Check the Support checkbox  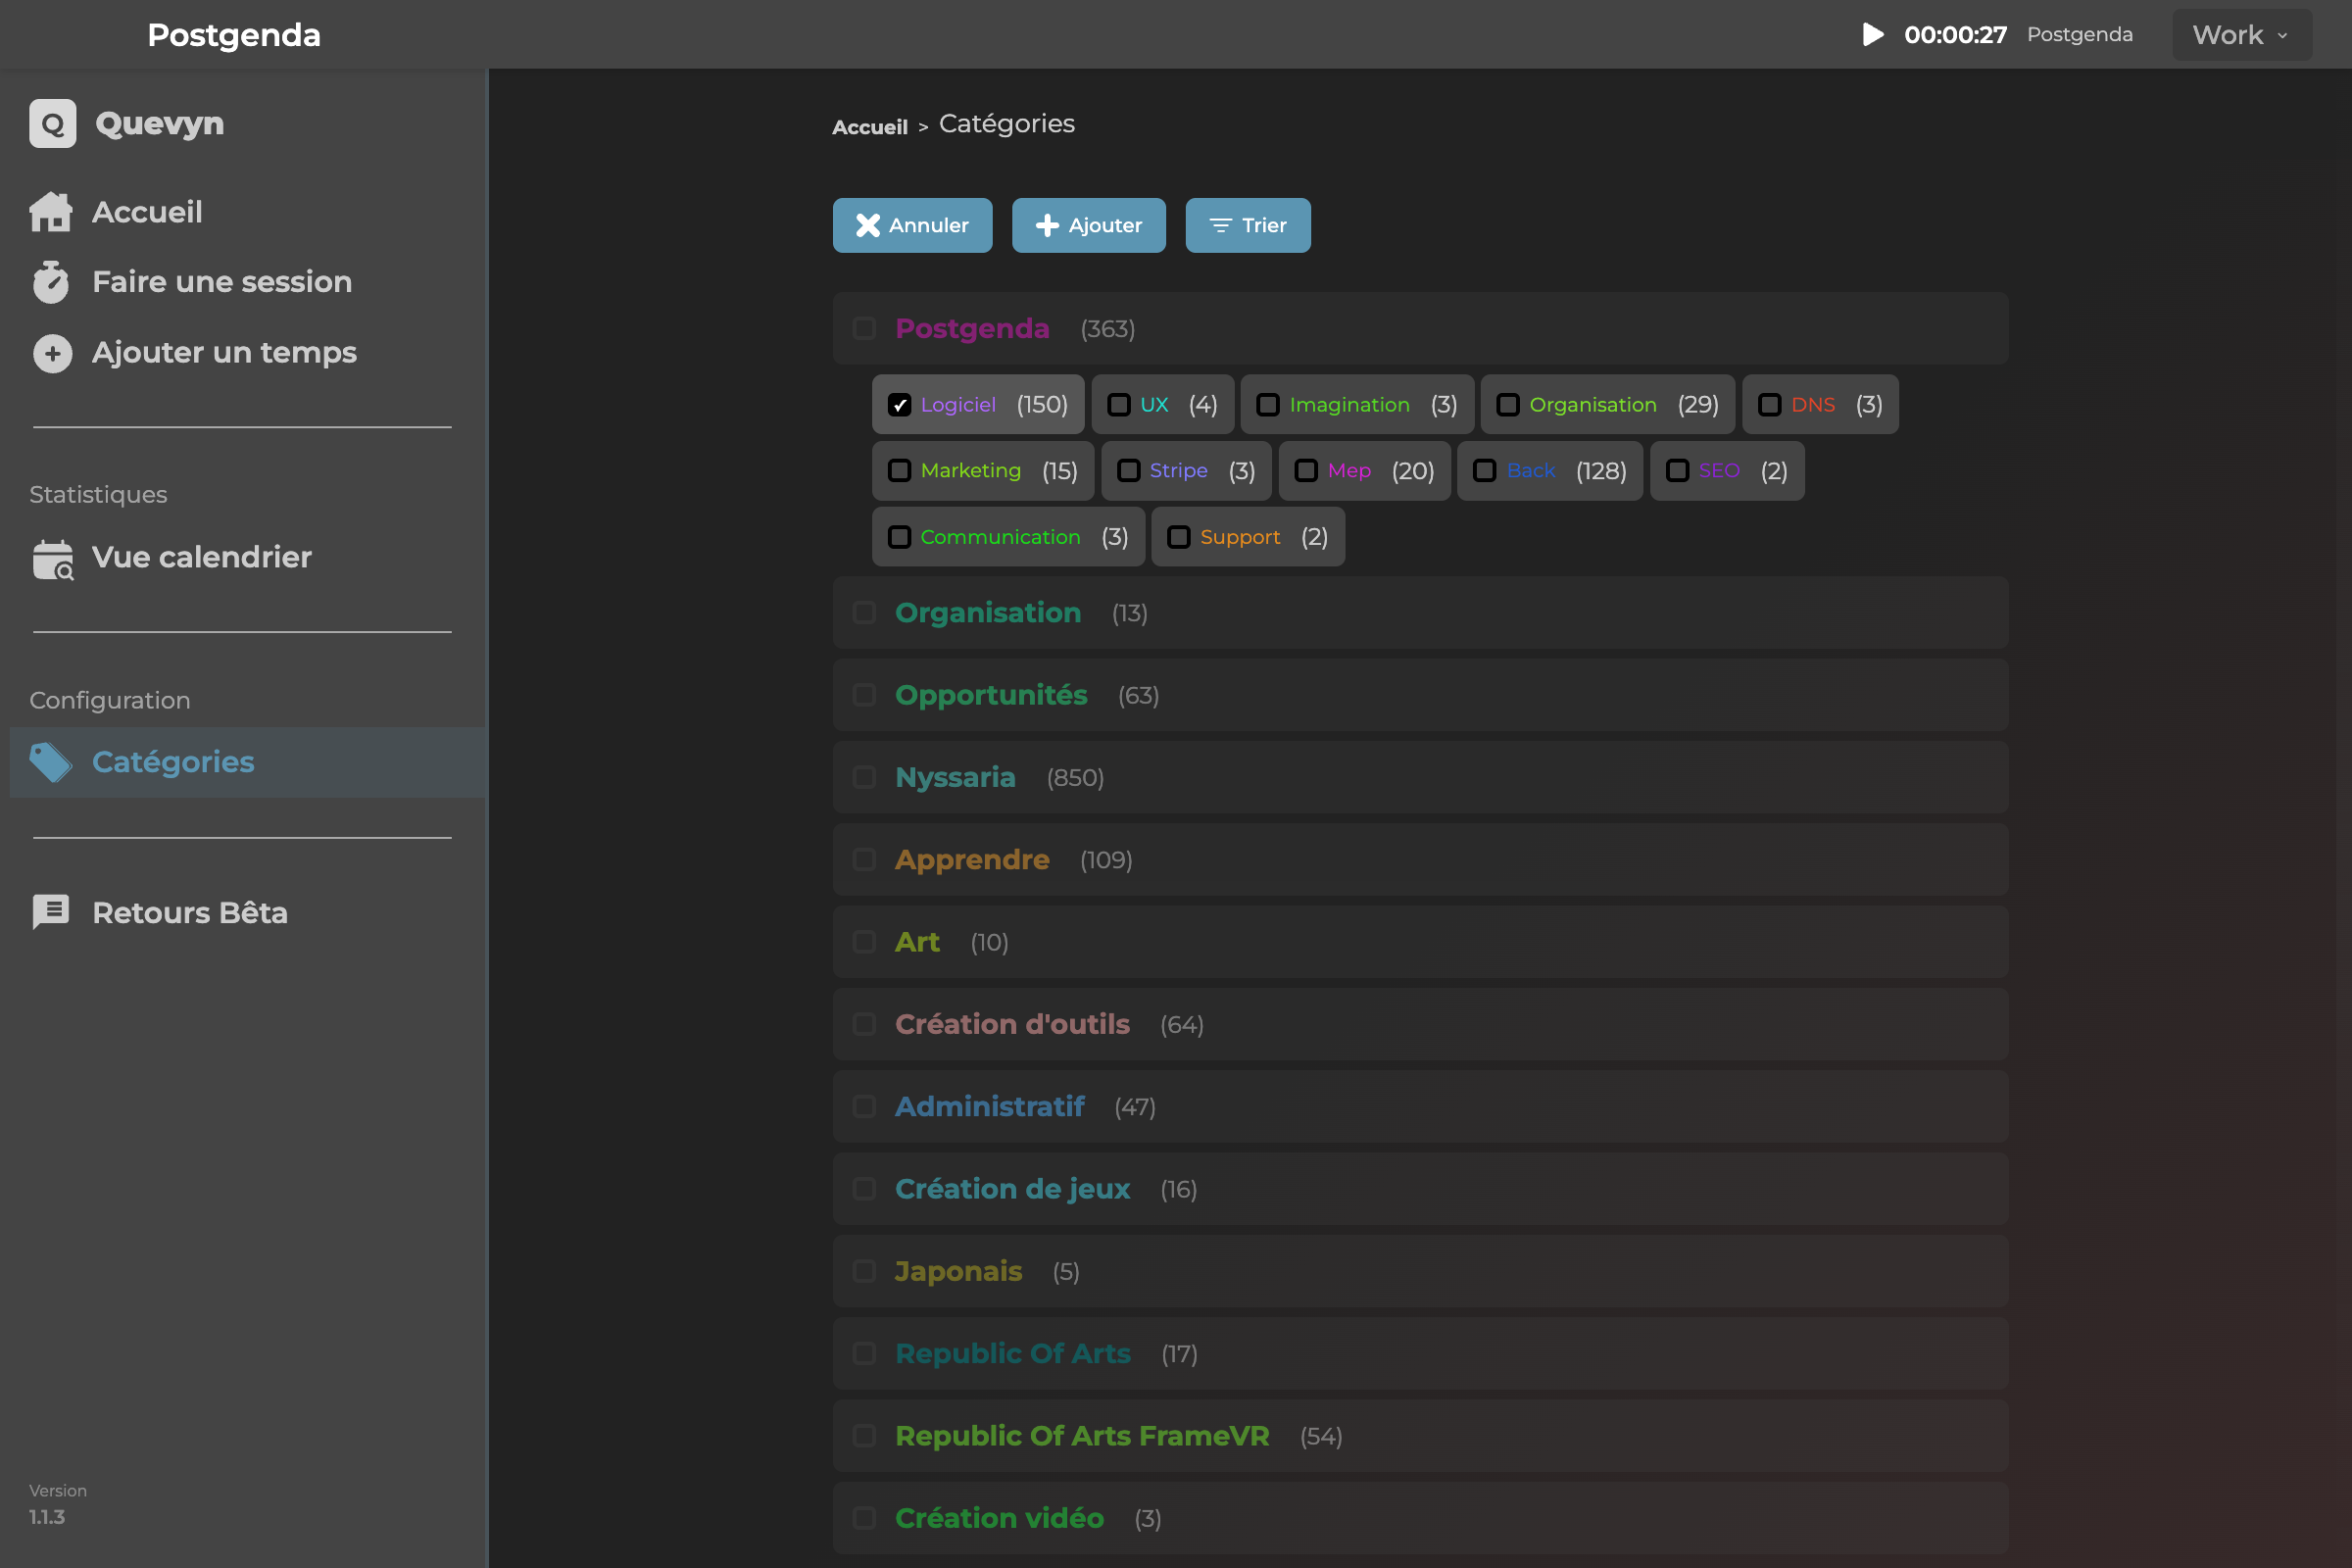coord(1179,537)
